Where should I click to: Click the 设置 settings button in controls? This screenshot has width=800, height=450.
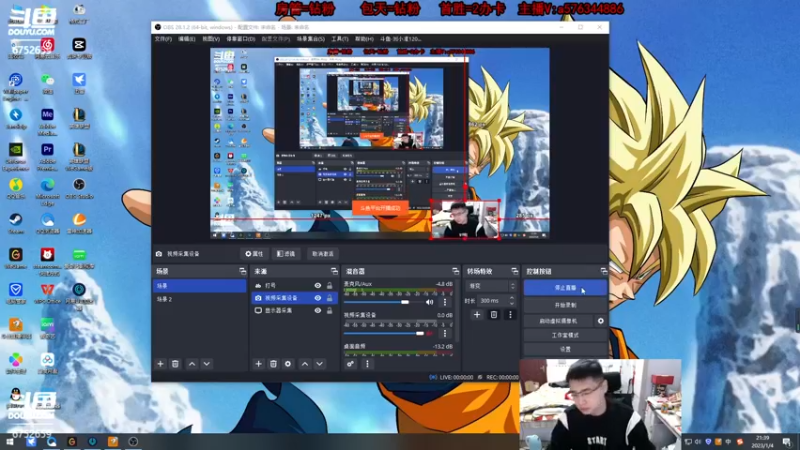coord(565,349)
